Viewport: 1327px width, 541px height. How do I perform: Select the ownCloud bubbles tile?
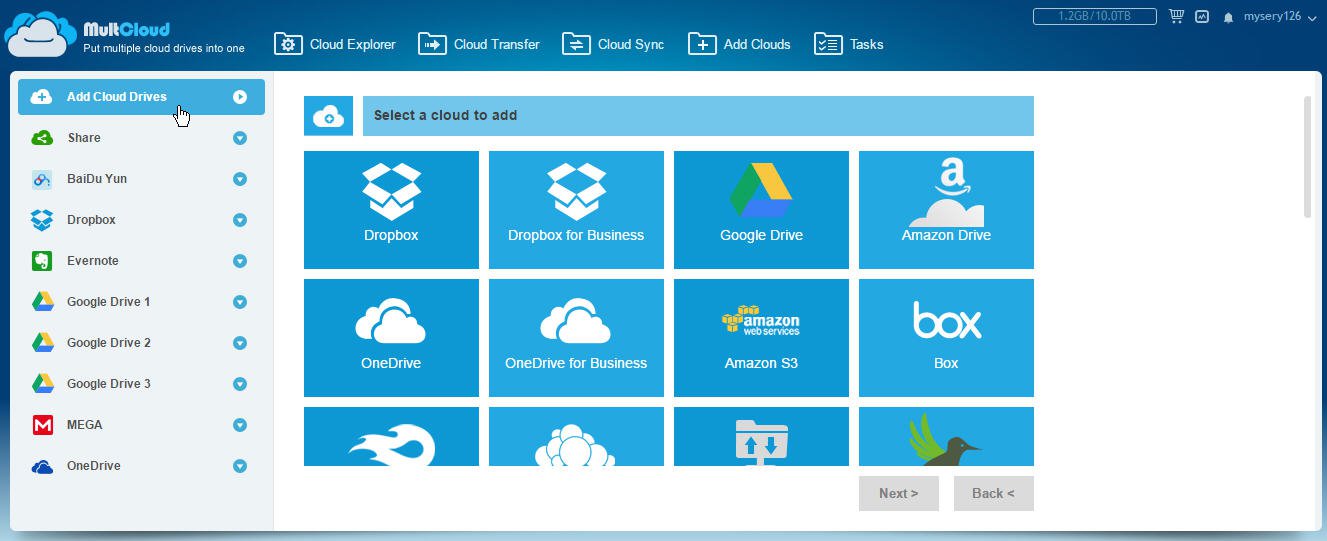click(x=576, y=436)
